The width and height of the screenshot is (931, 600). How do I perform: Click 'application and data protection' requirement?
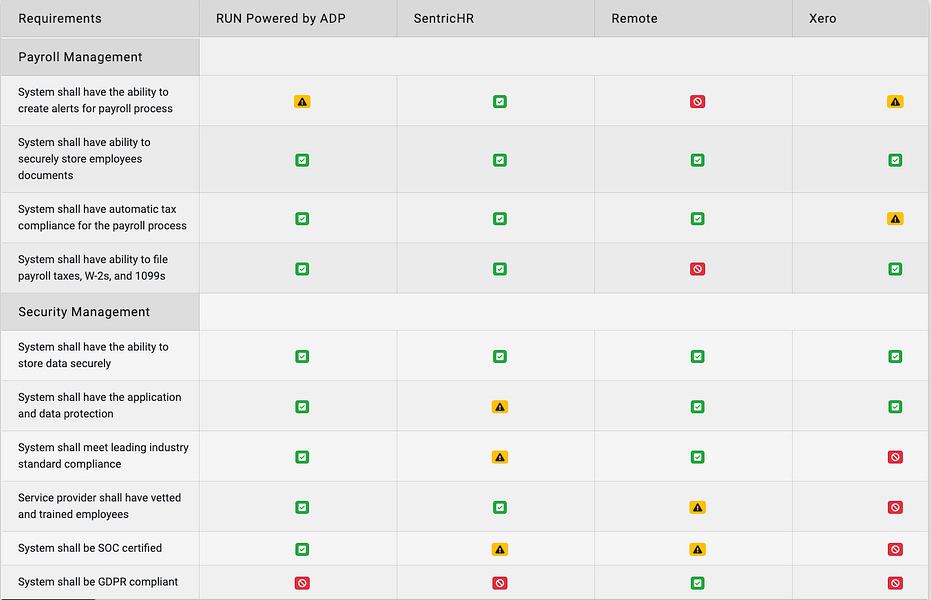click(100, 405)
